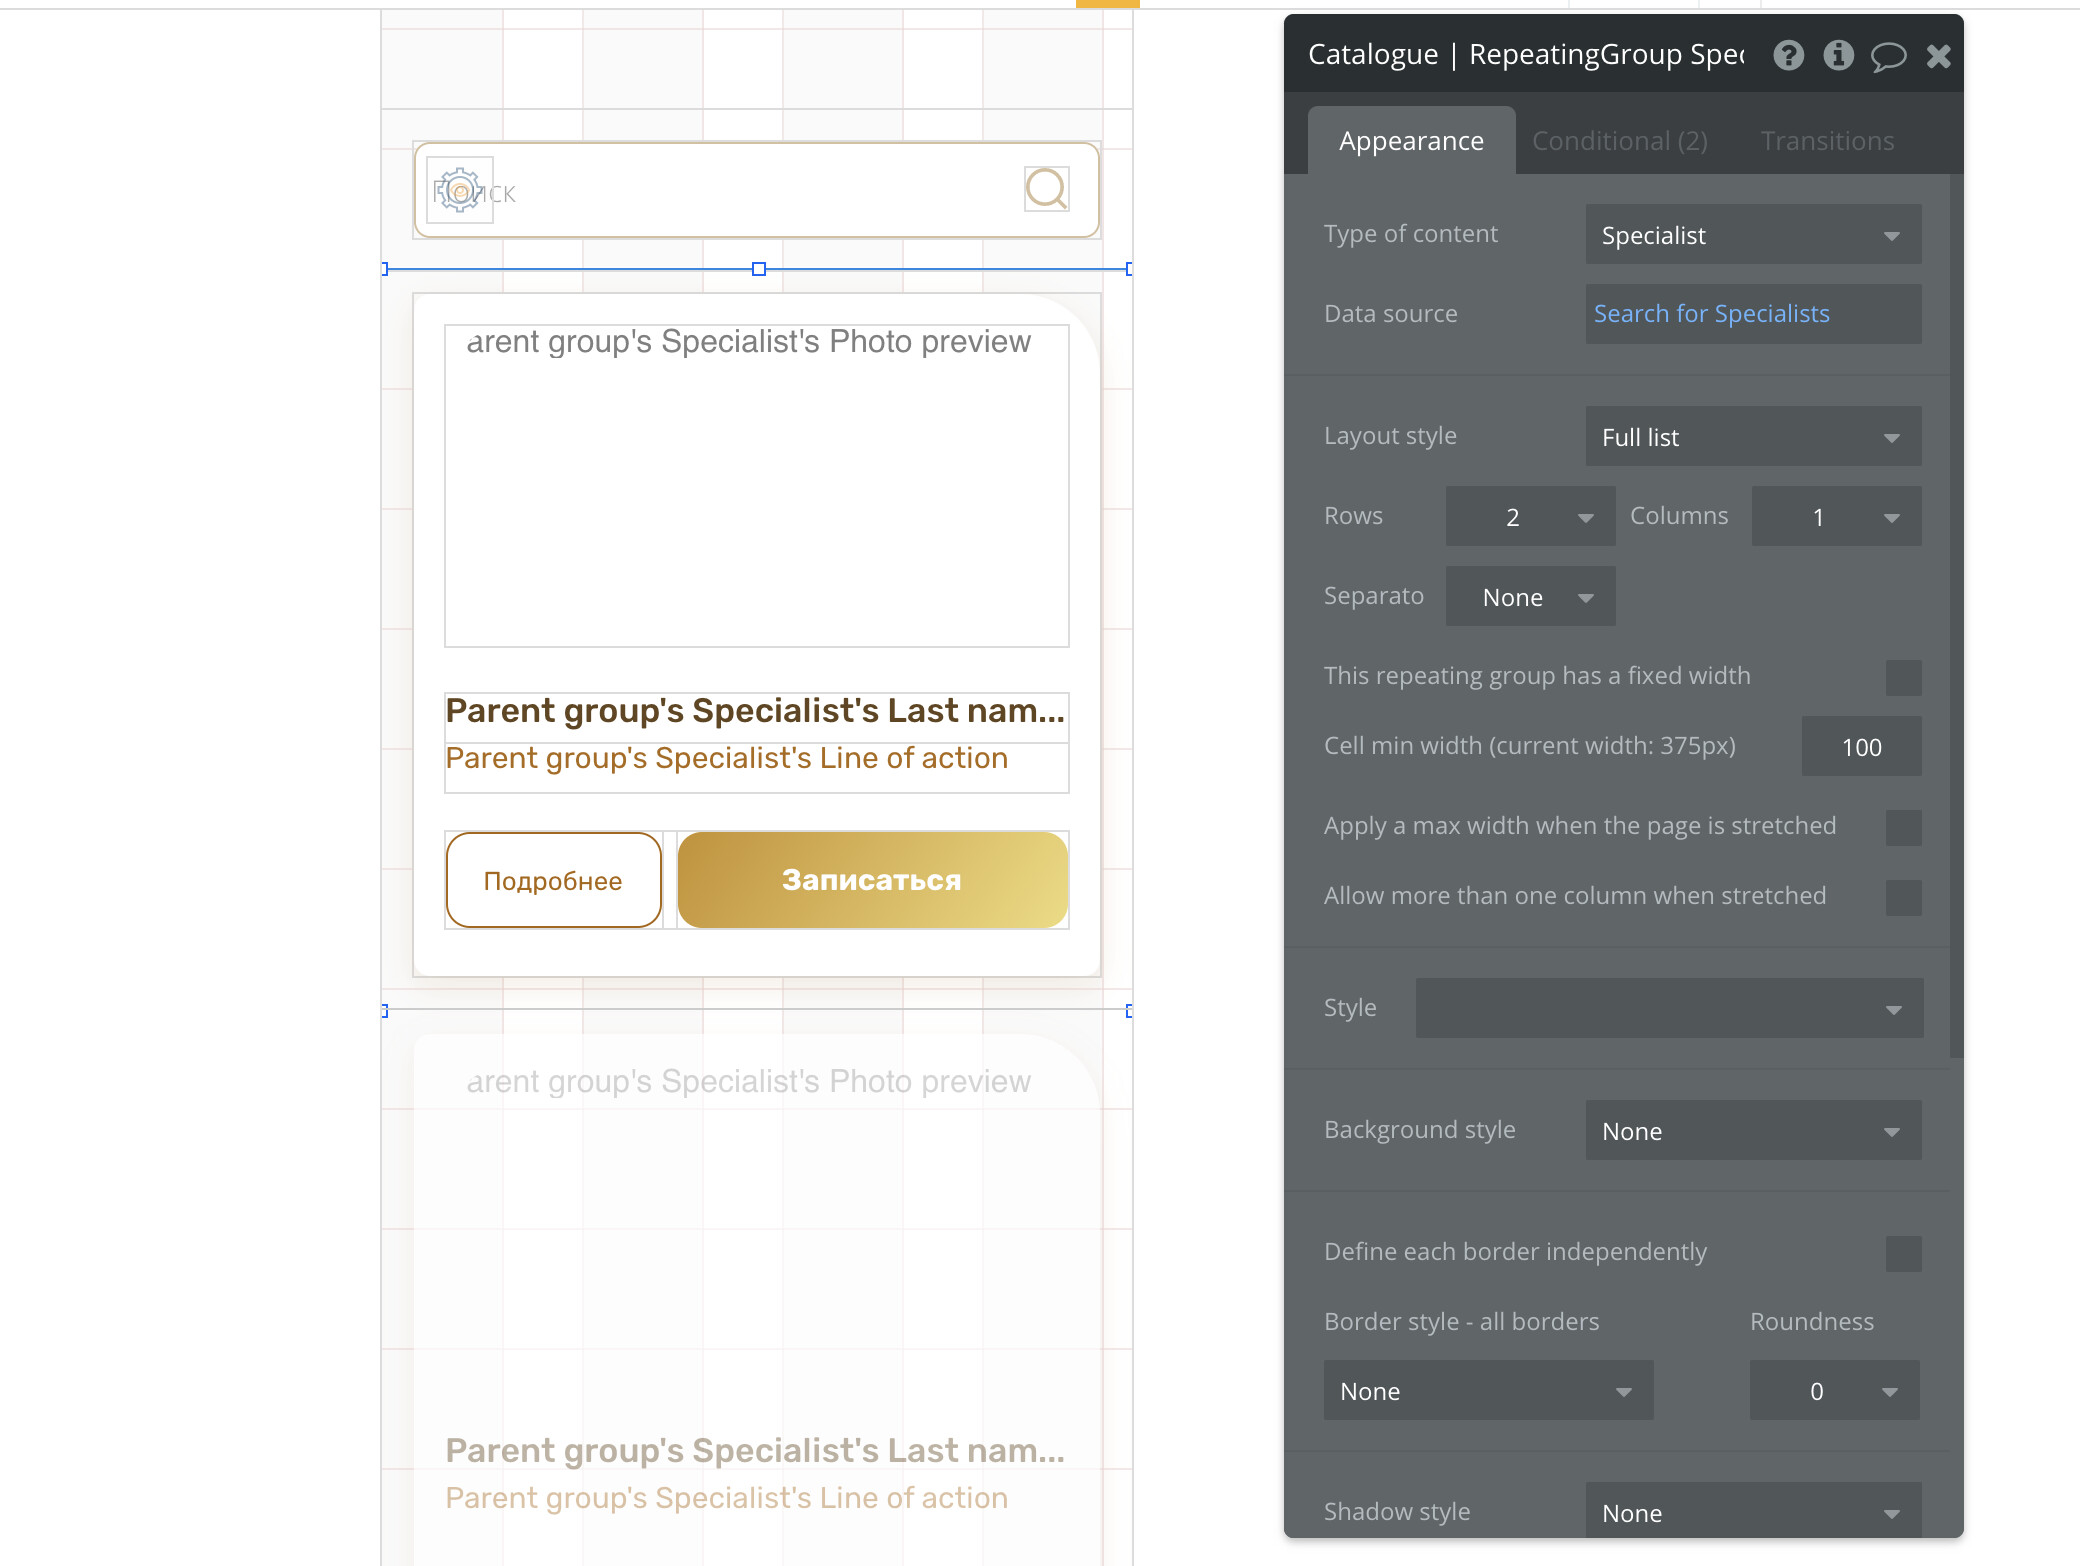
Task: Open the Rows count dropdown
Action: tap(1530, 517)
